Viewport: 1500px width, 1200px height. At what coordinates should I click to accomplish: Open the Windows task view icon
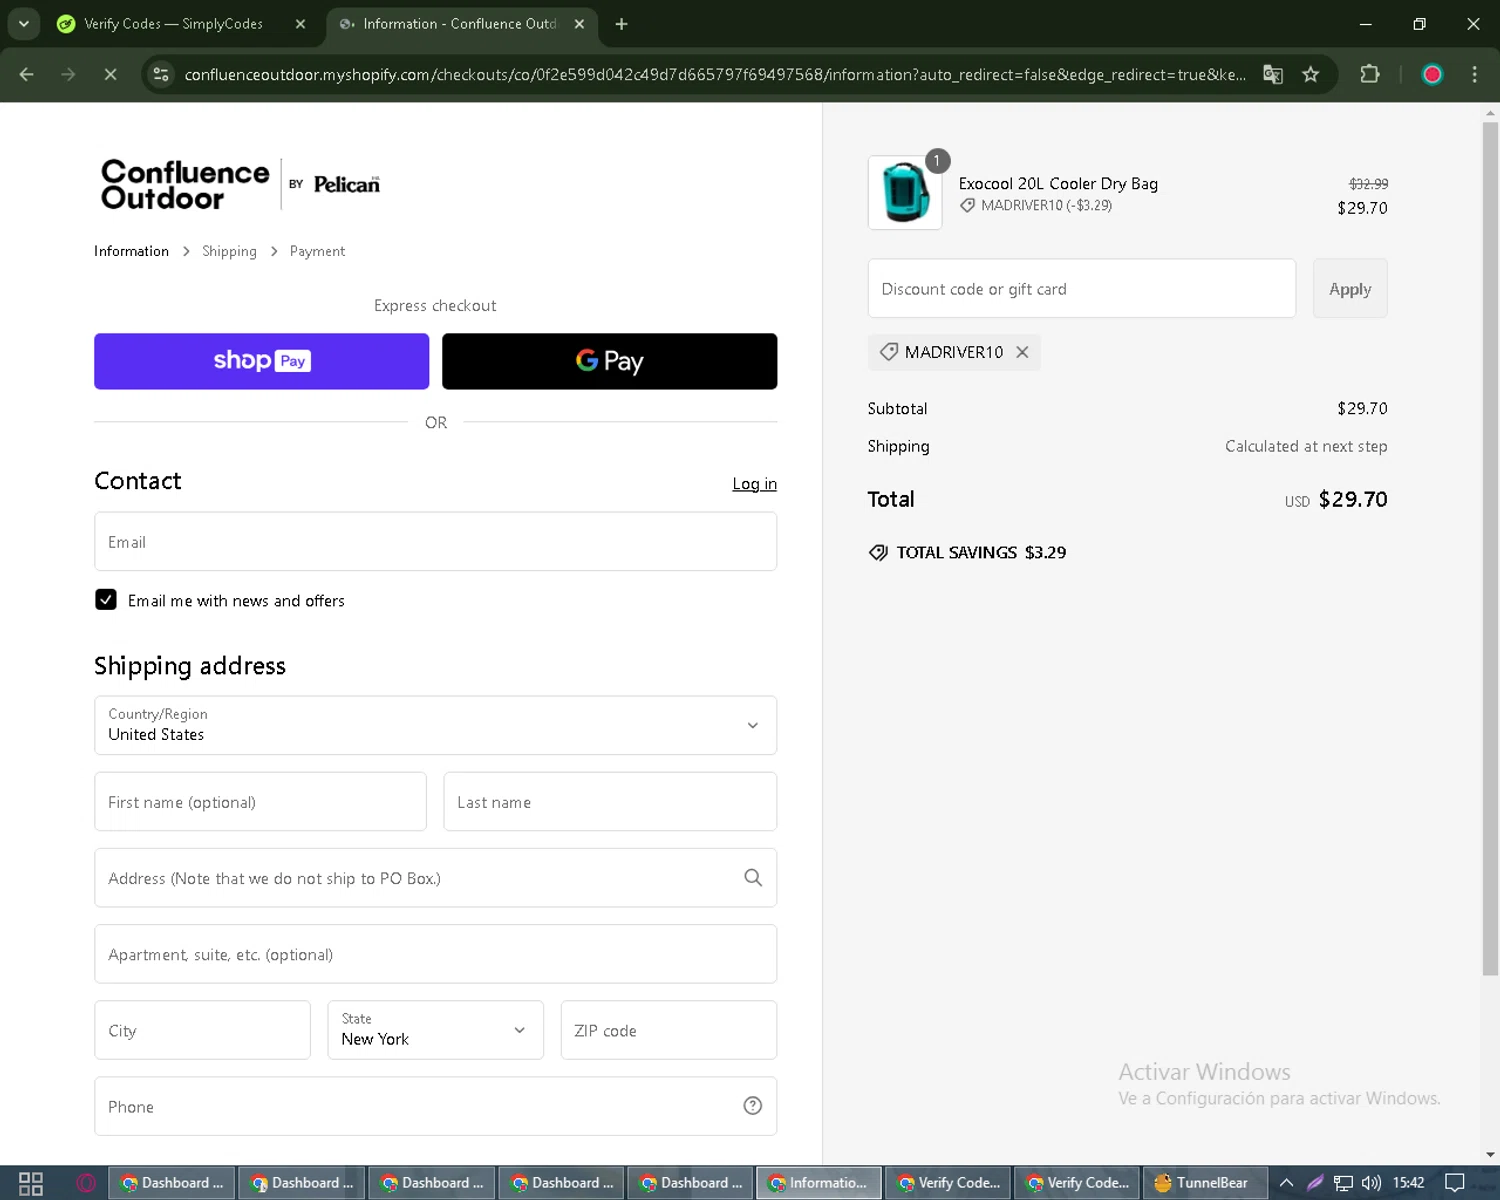coord(31,1183)
